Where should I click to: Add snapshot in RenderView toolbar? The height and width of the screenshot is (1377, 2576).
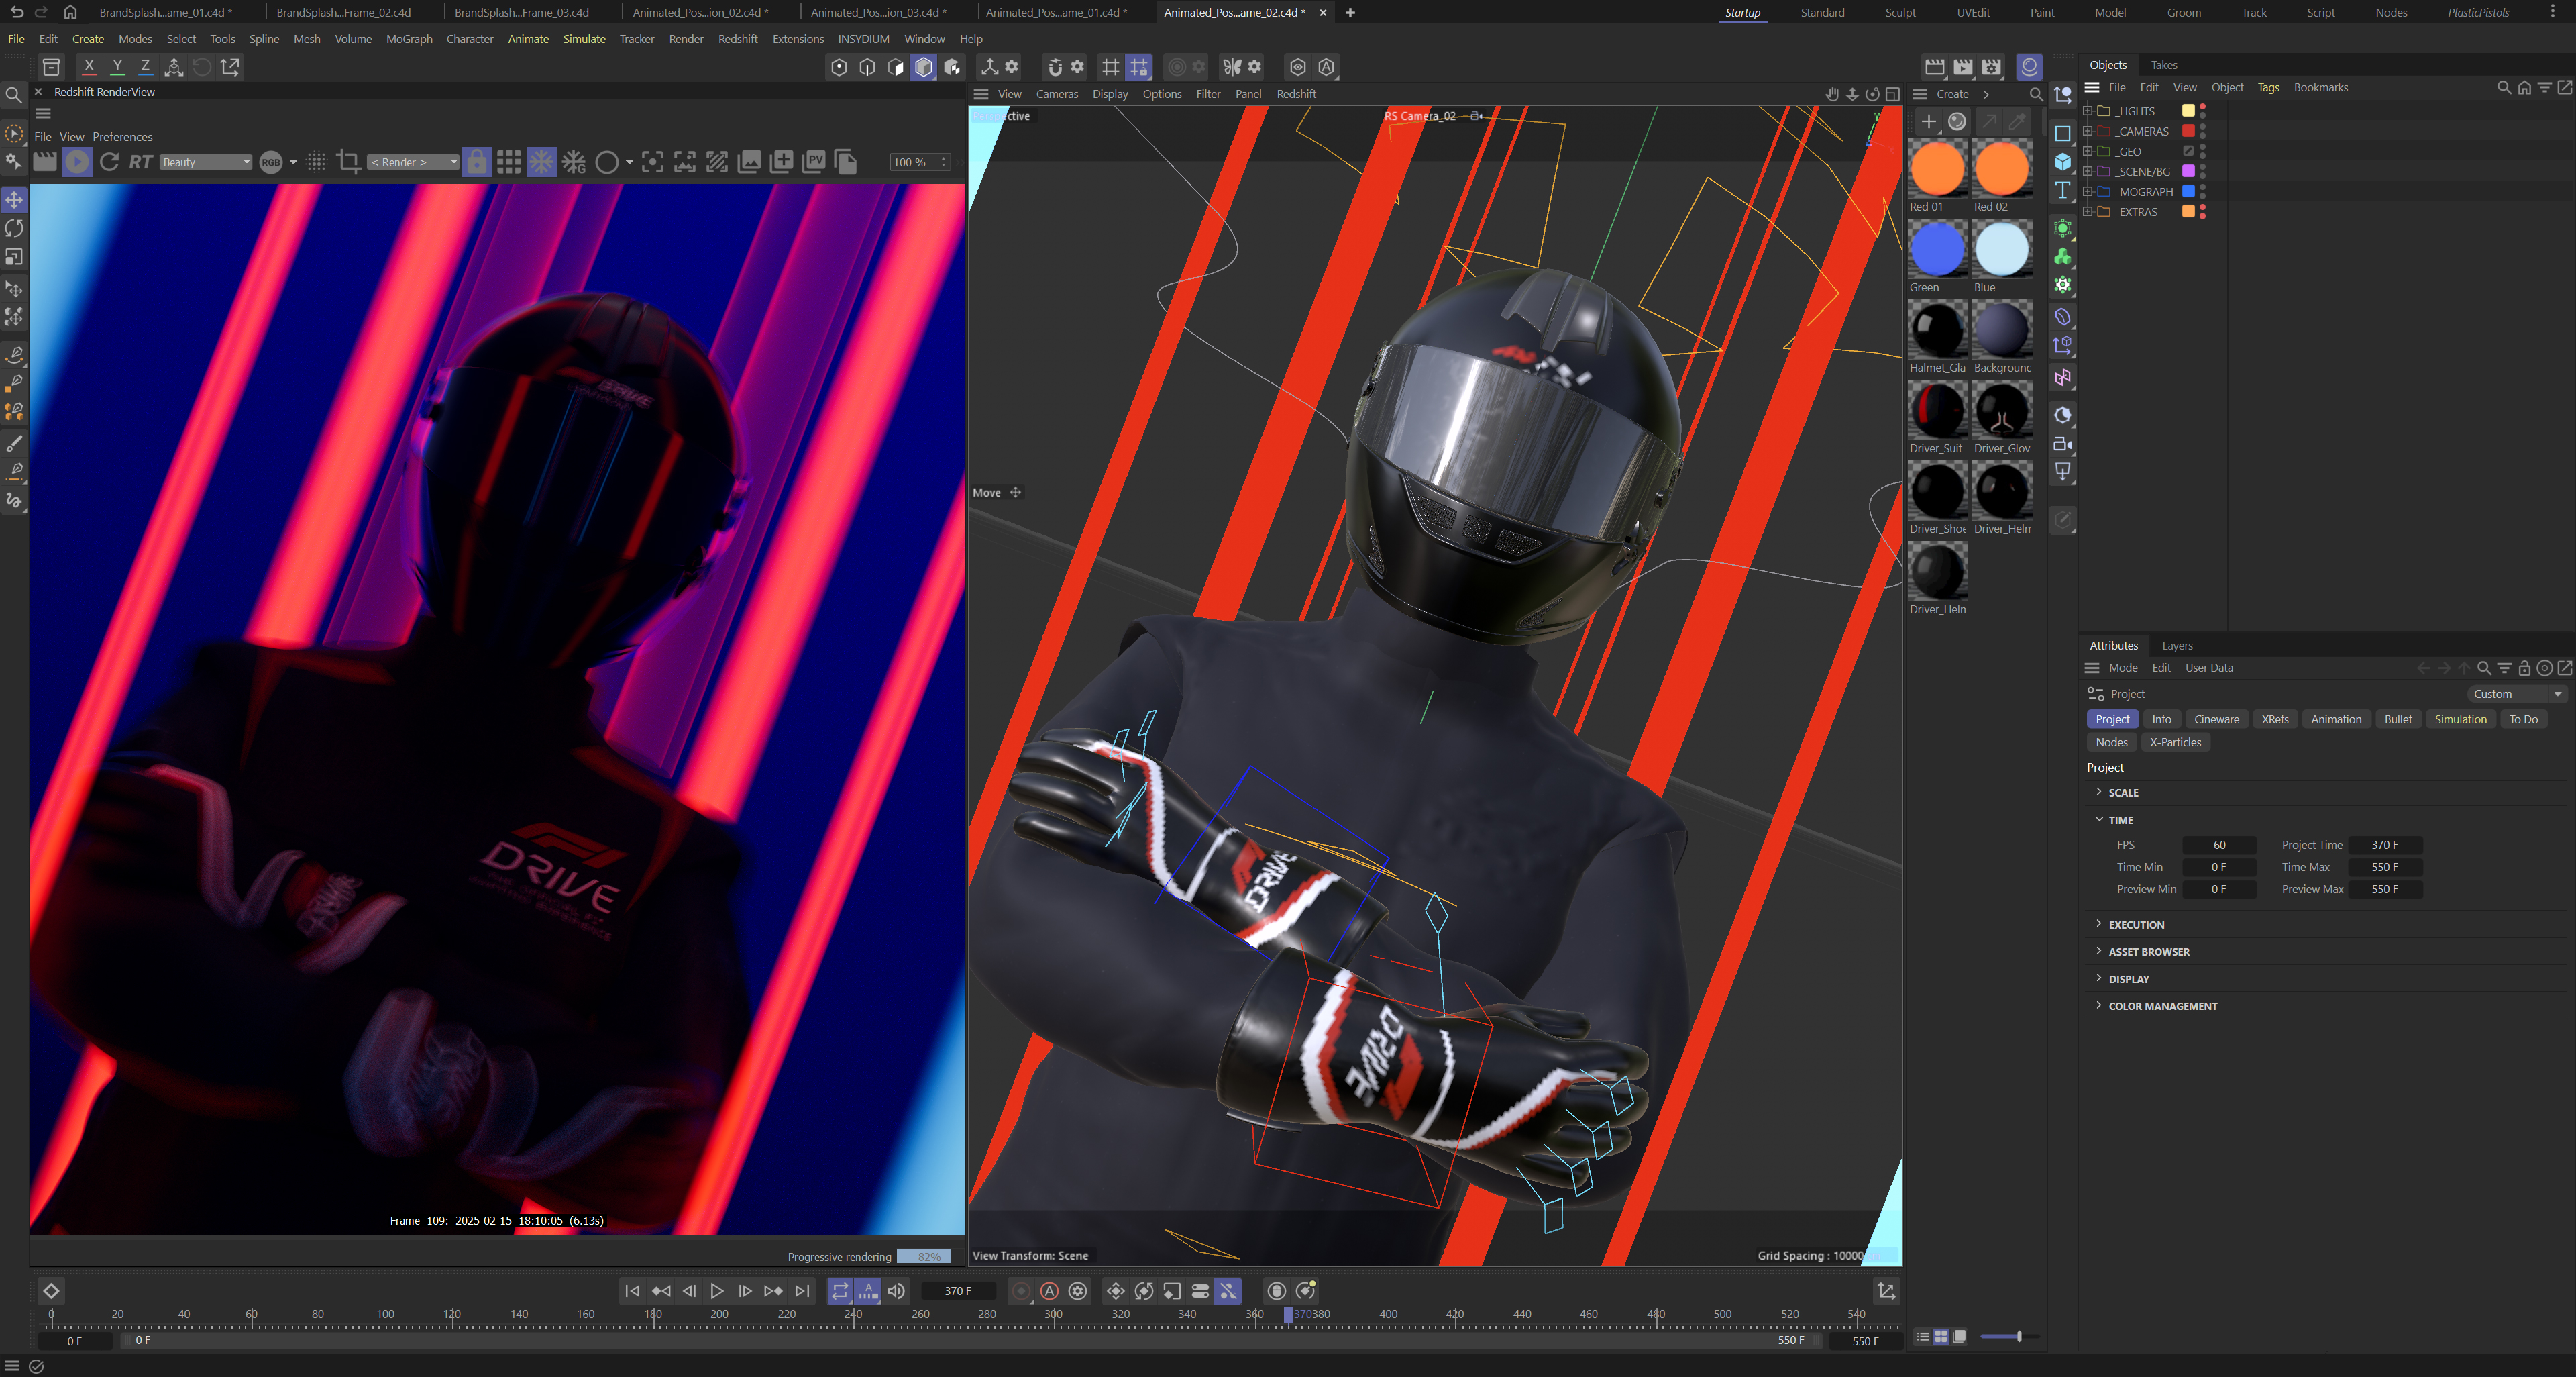(782, 162)
